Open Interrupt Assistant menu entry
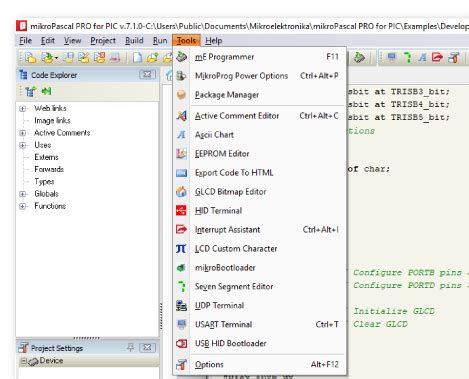This screenshot has height=379, width=469. point(259,230)
